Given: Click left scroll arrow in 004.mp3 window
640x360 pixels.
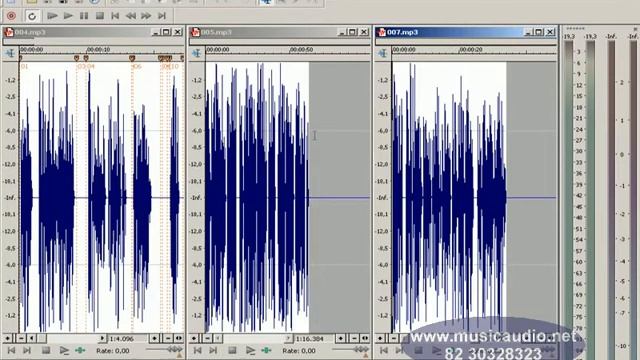Looking at the screenshot, I should 31,338.
